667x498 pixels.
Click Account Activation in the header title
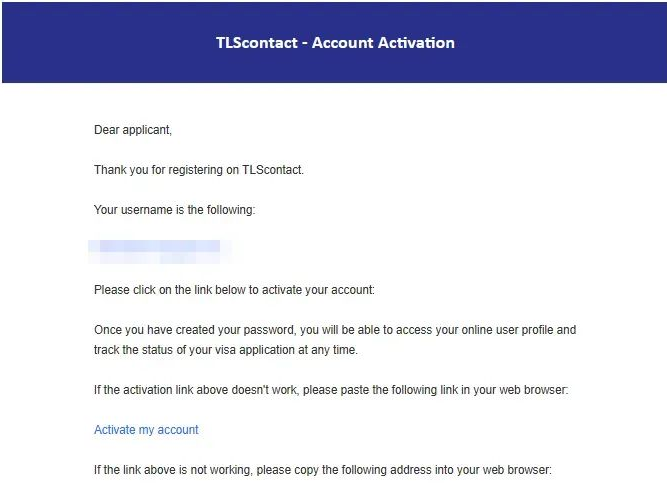coord(383,43)
